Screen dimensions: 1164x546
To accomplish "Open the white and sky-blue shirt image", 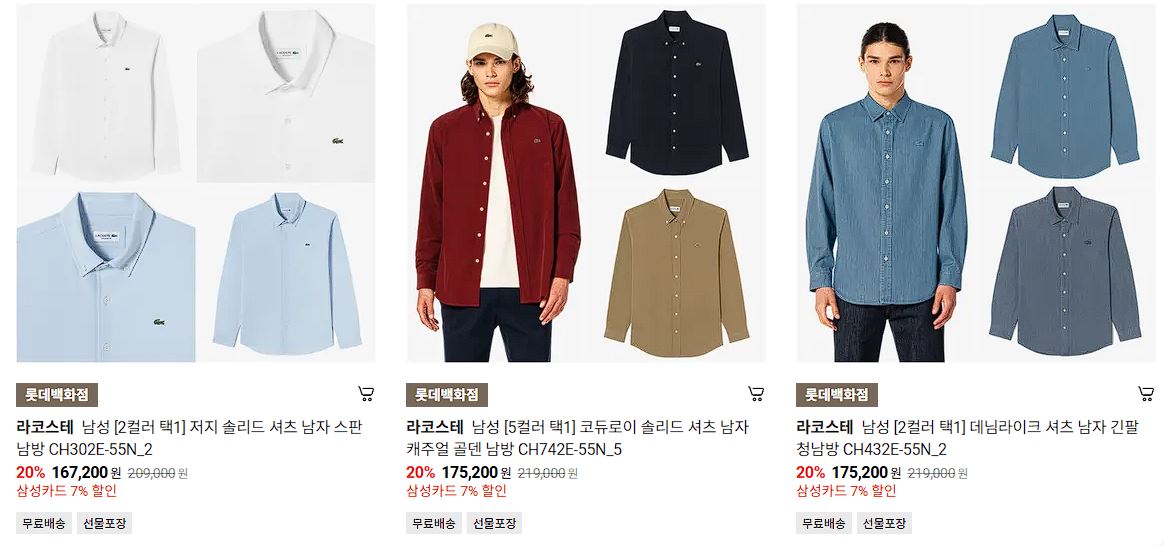I will (x=196, y=183).
